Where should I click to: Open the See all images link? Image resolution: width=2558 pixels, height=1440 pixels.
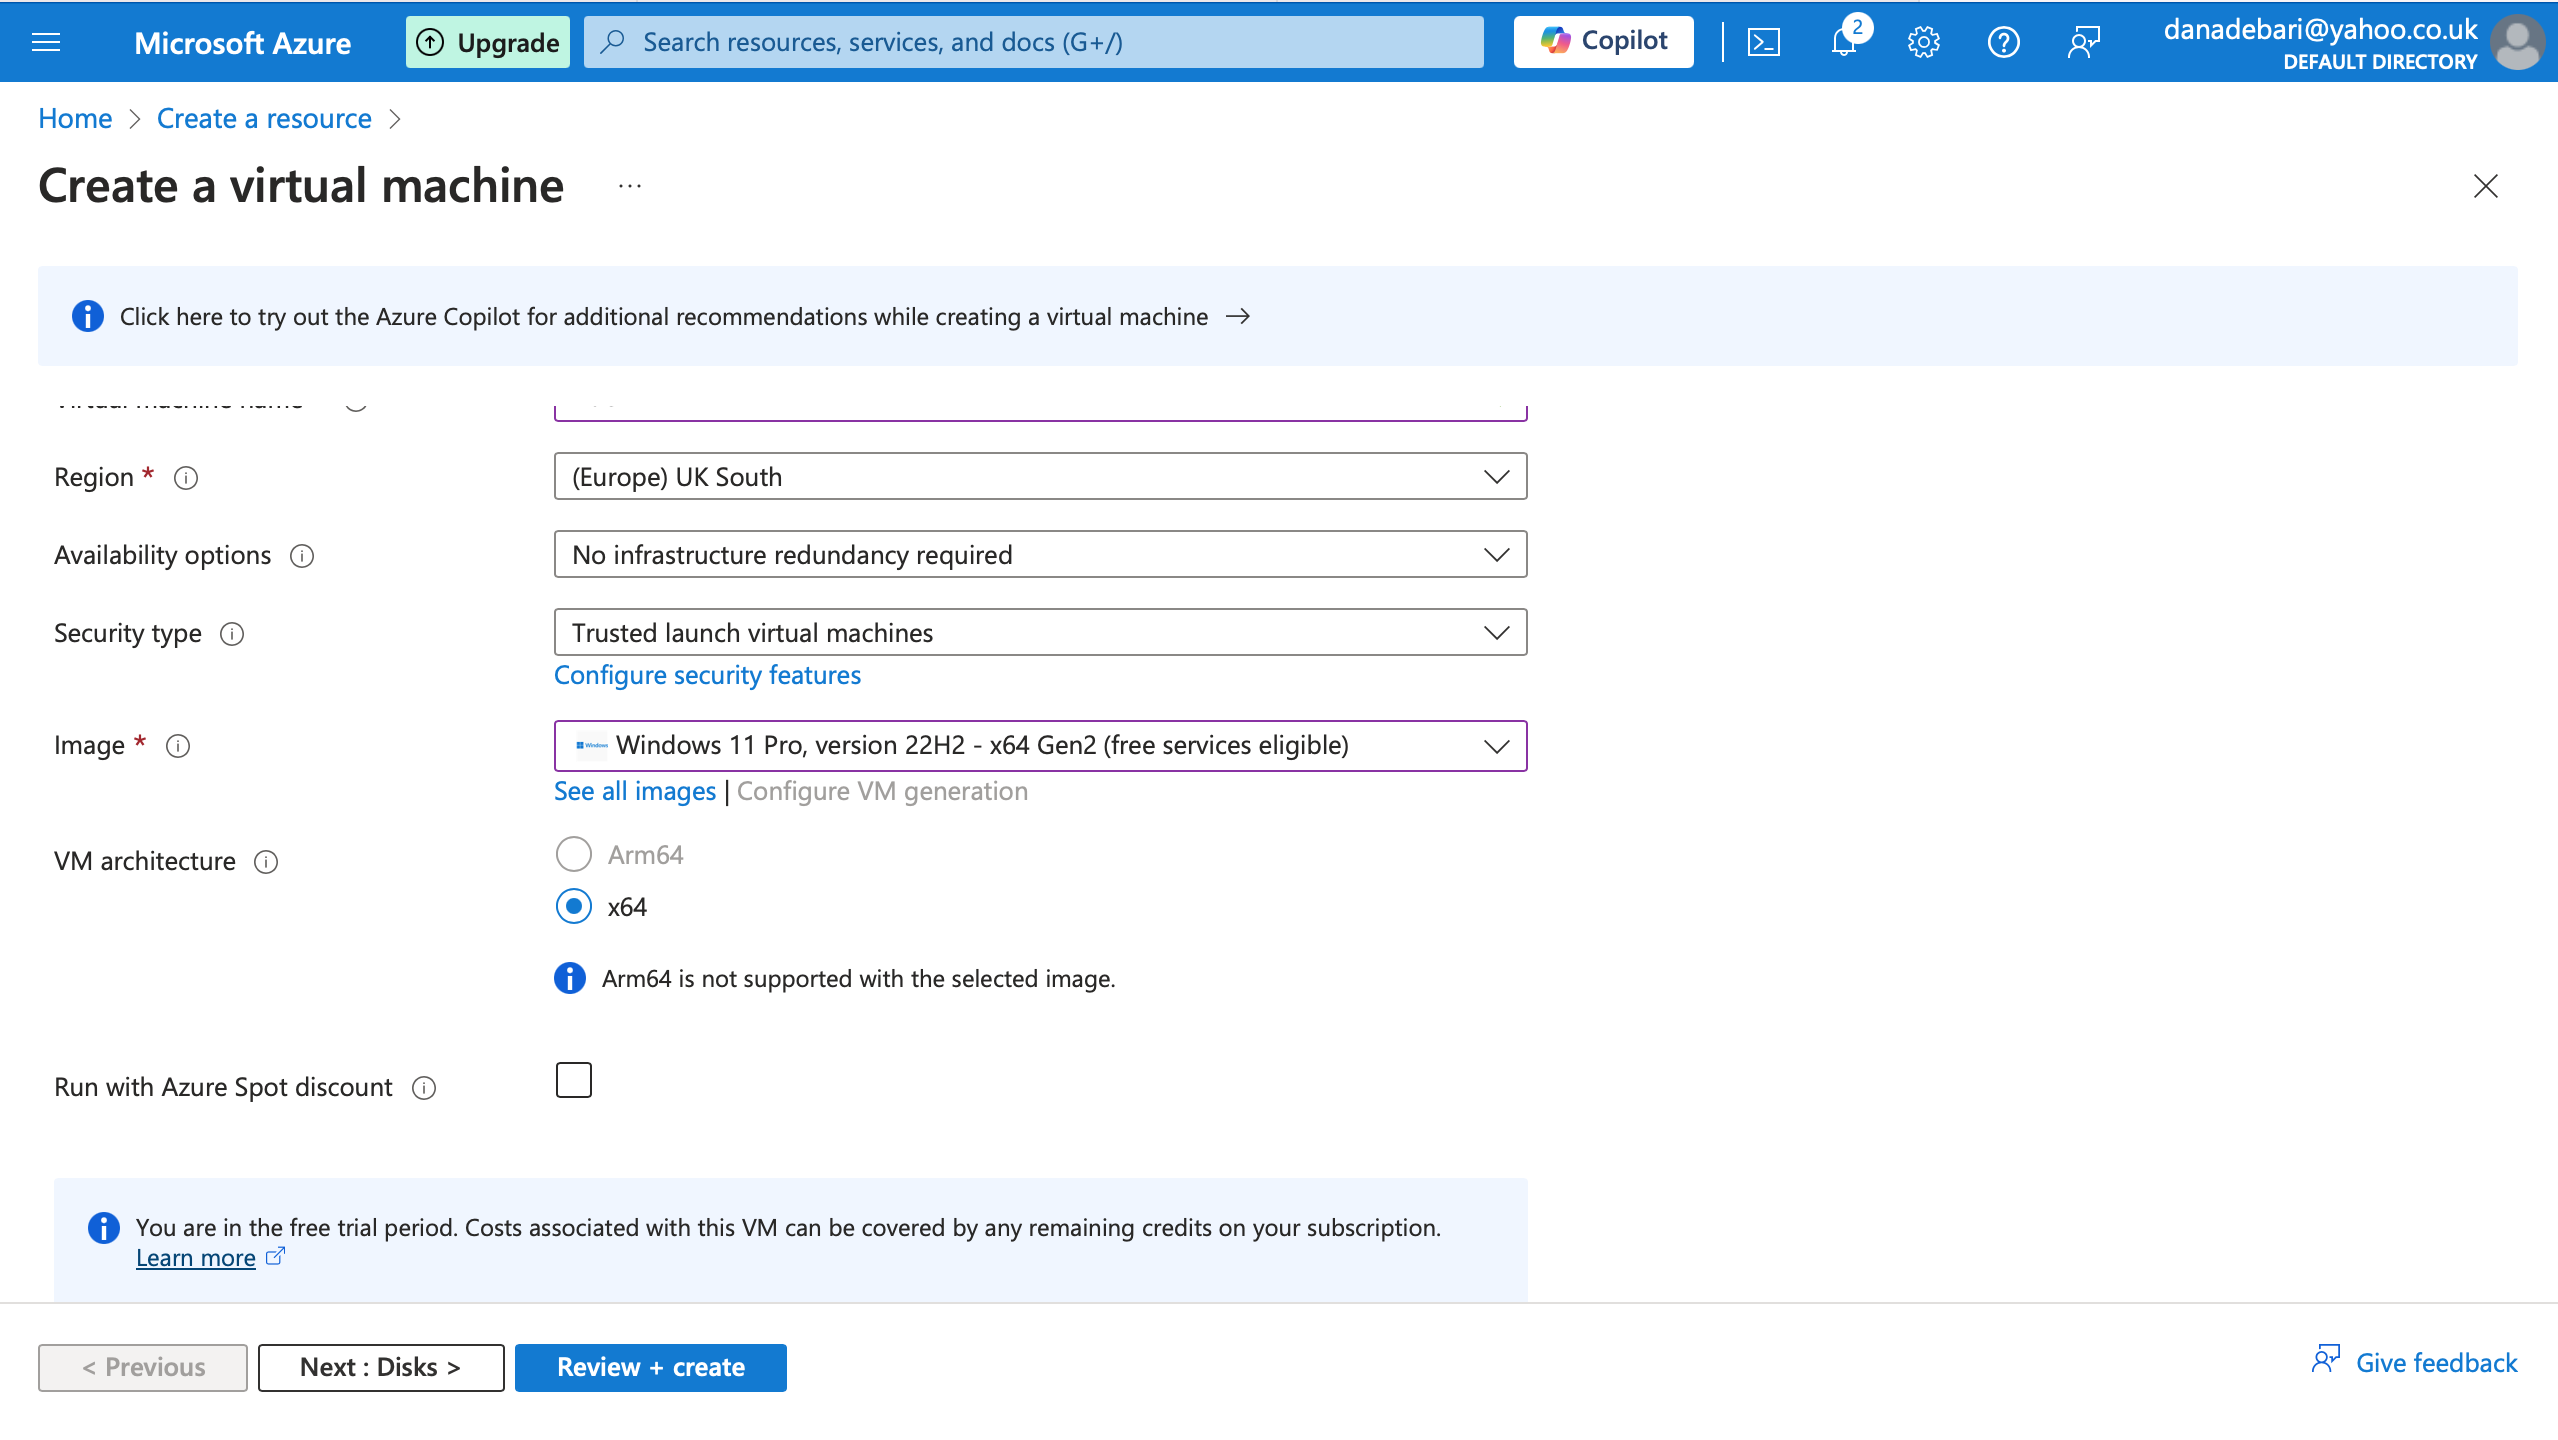(x=635, y=791)
